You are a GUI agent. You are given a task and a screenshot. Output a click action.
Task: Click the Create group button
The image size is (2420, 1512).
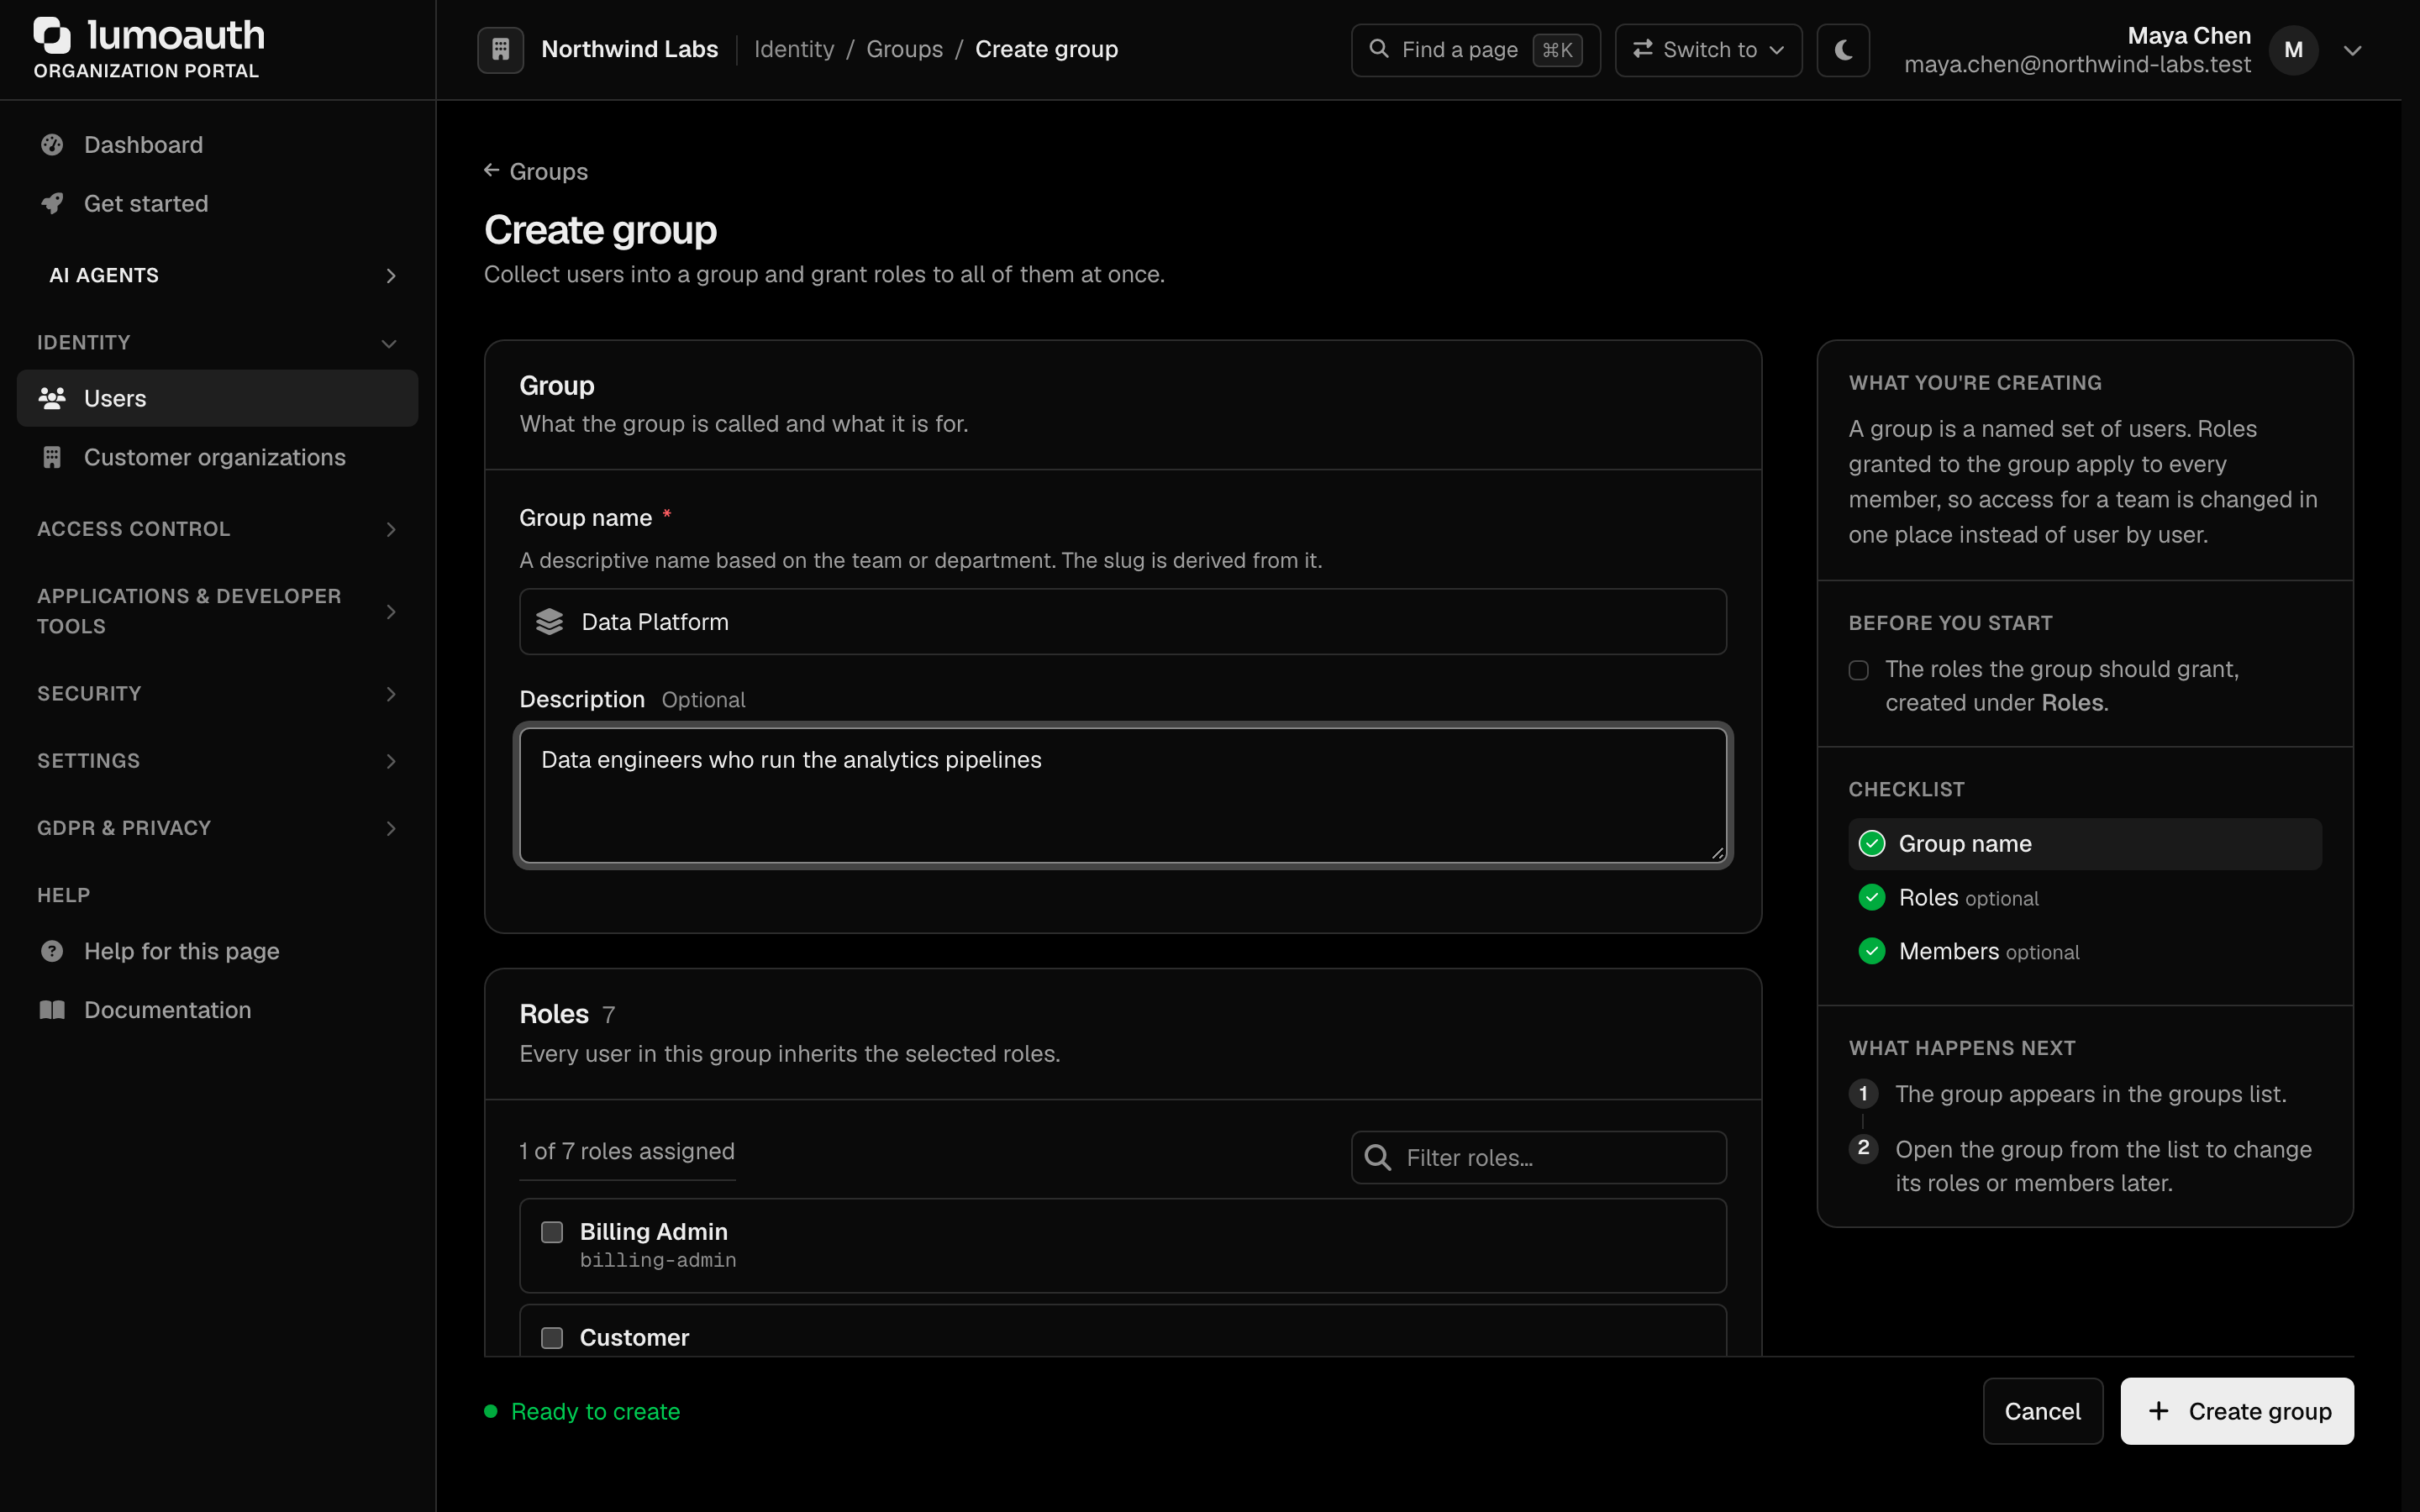[x=2237, y=1411]
